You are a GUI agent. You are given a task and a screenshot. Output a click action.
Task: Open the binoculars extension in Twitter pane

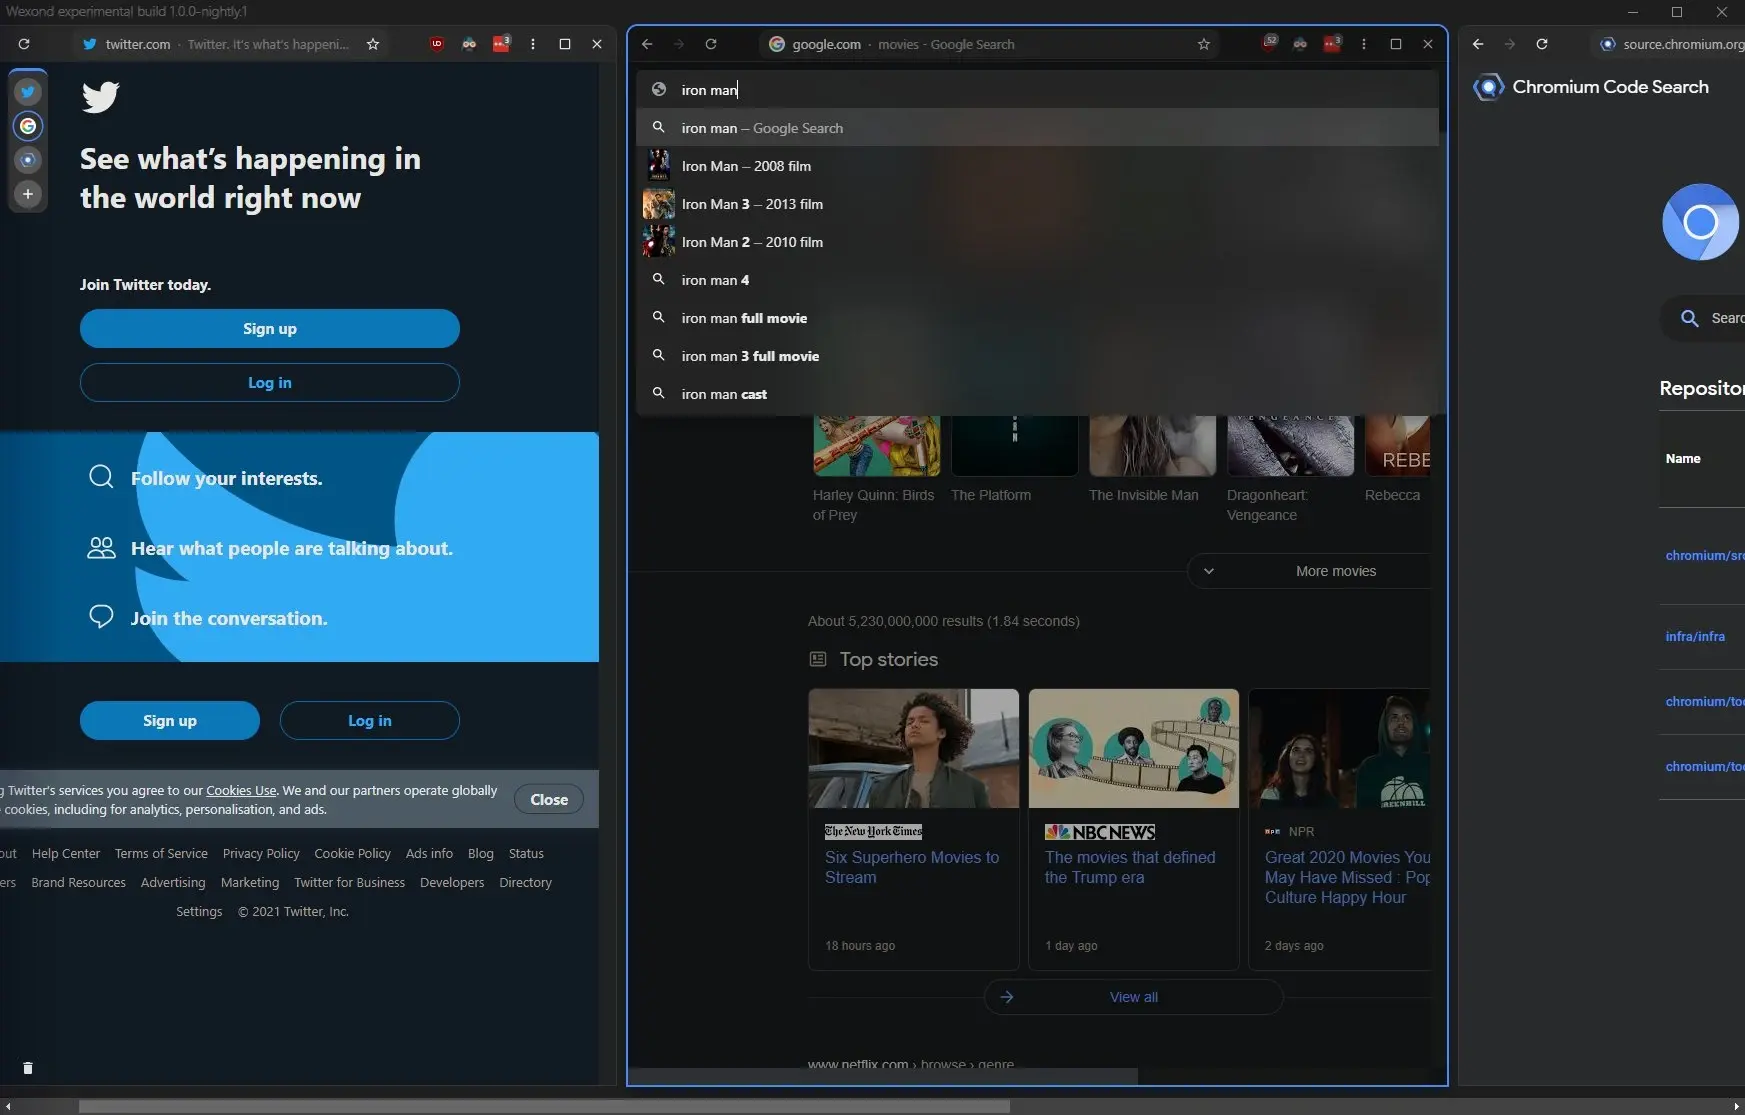[x=469, y=44]
